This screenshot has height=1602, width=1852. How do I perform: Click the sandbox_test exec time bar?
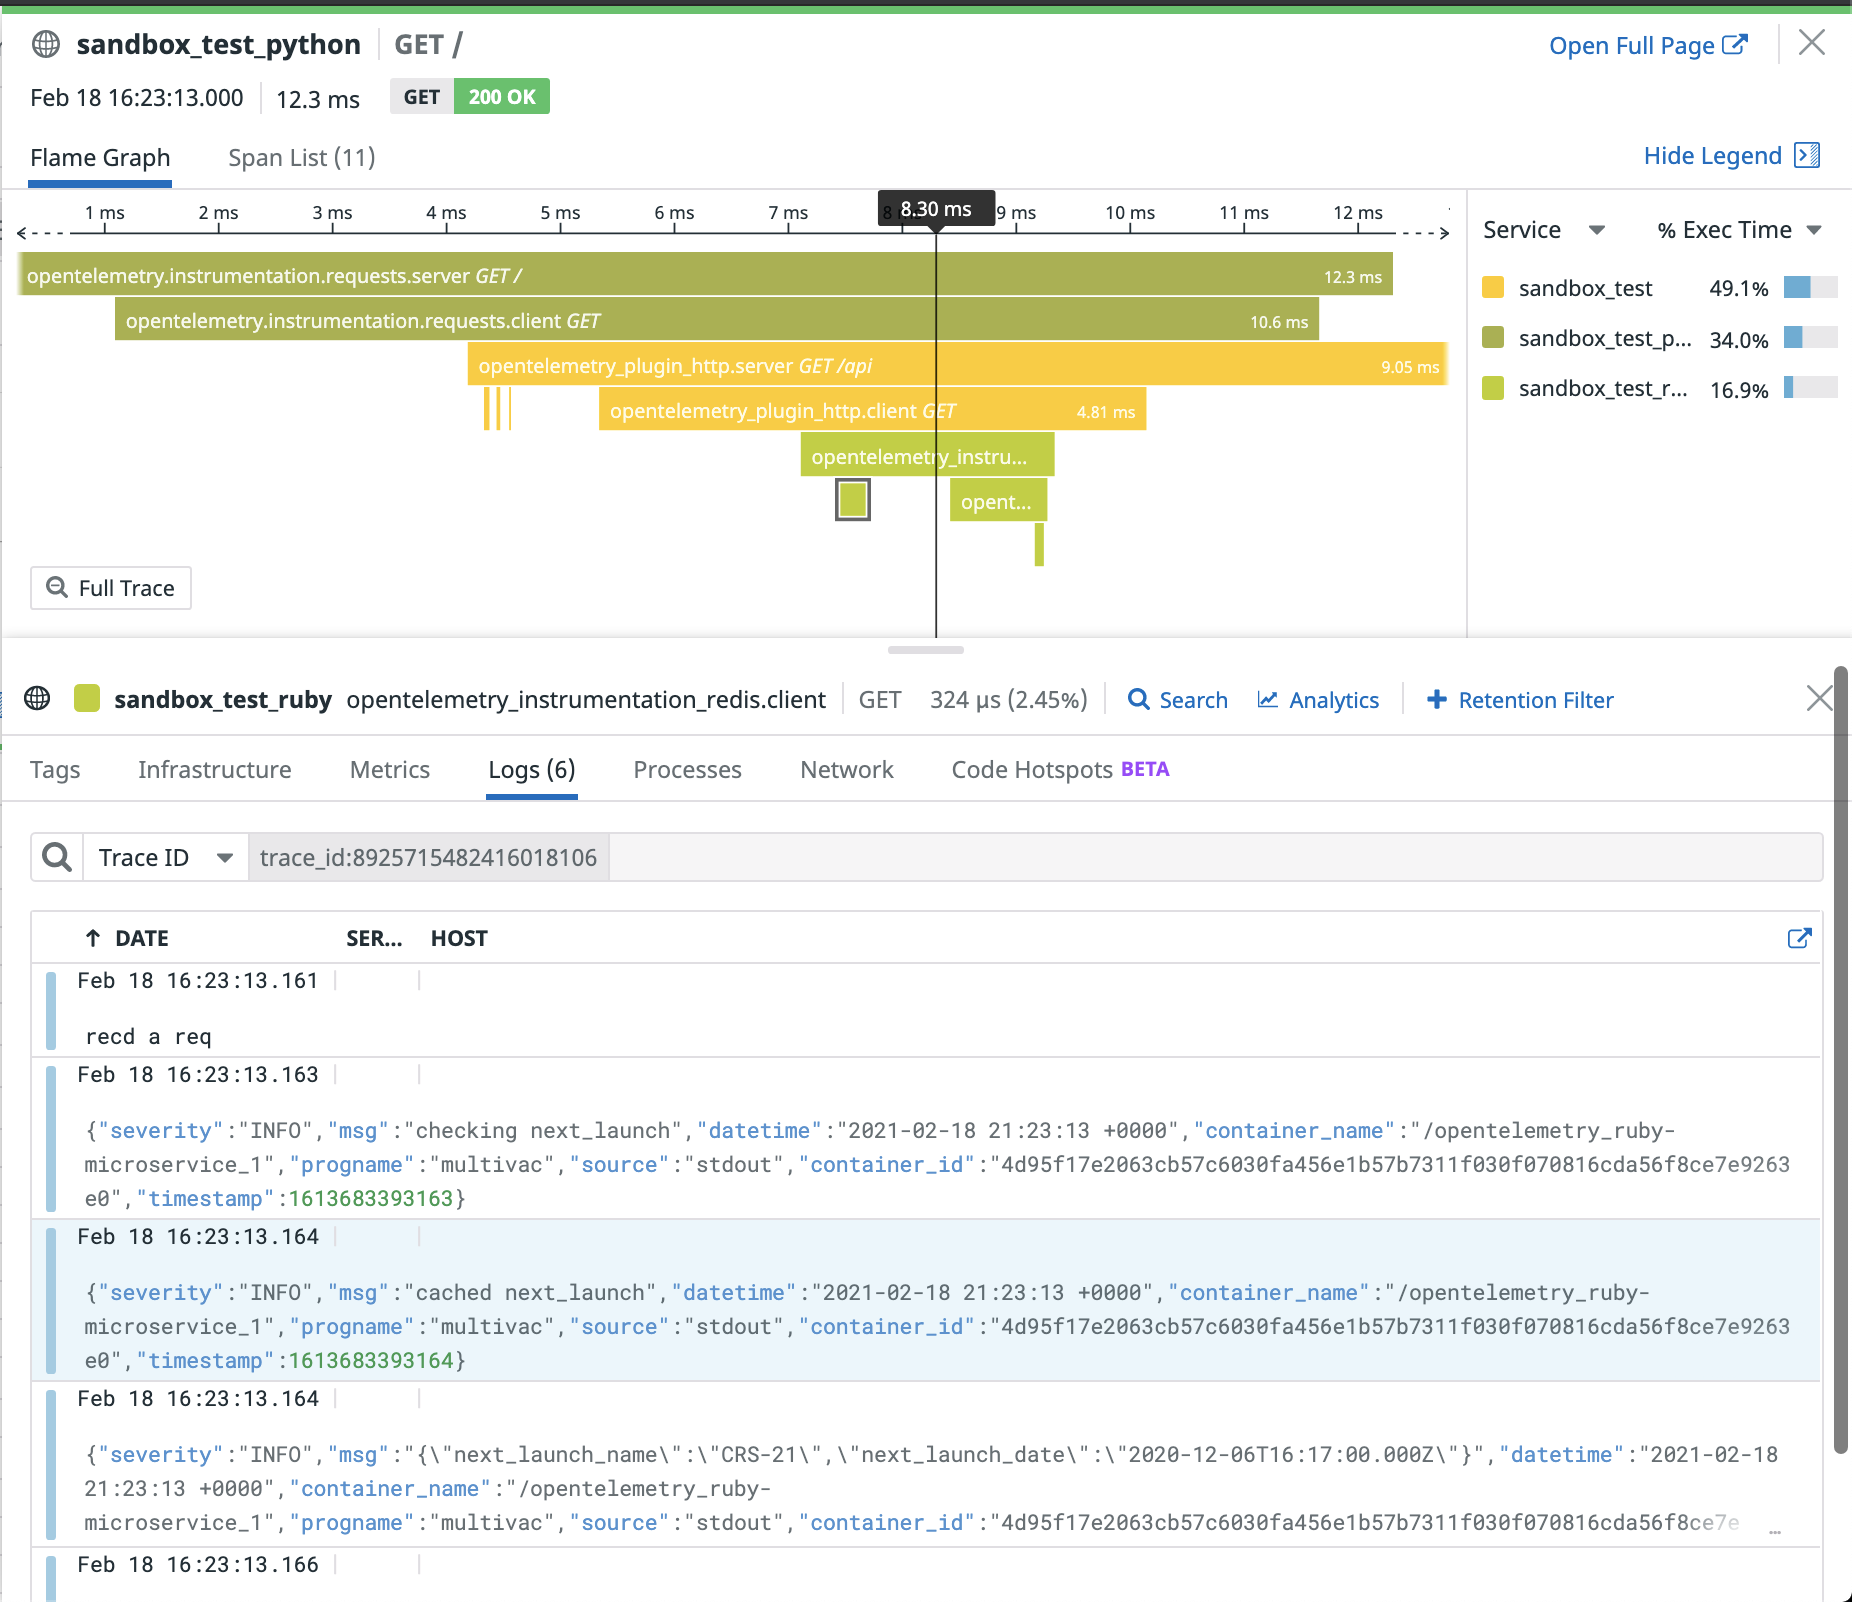tap(1810, 288)
